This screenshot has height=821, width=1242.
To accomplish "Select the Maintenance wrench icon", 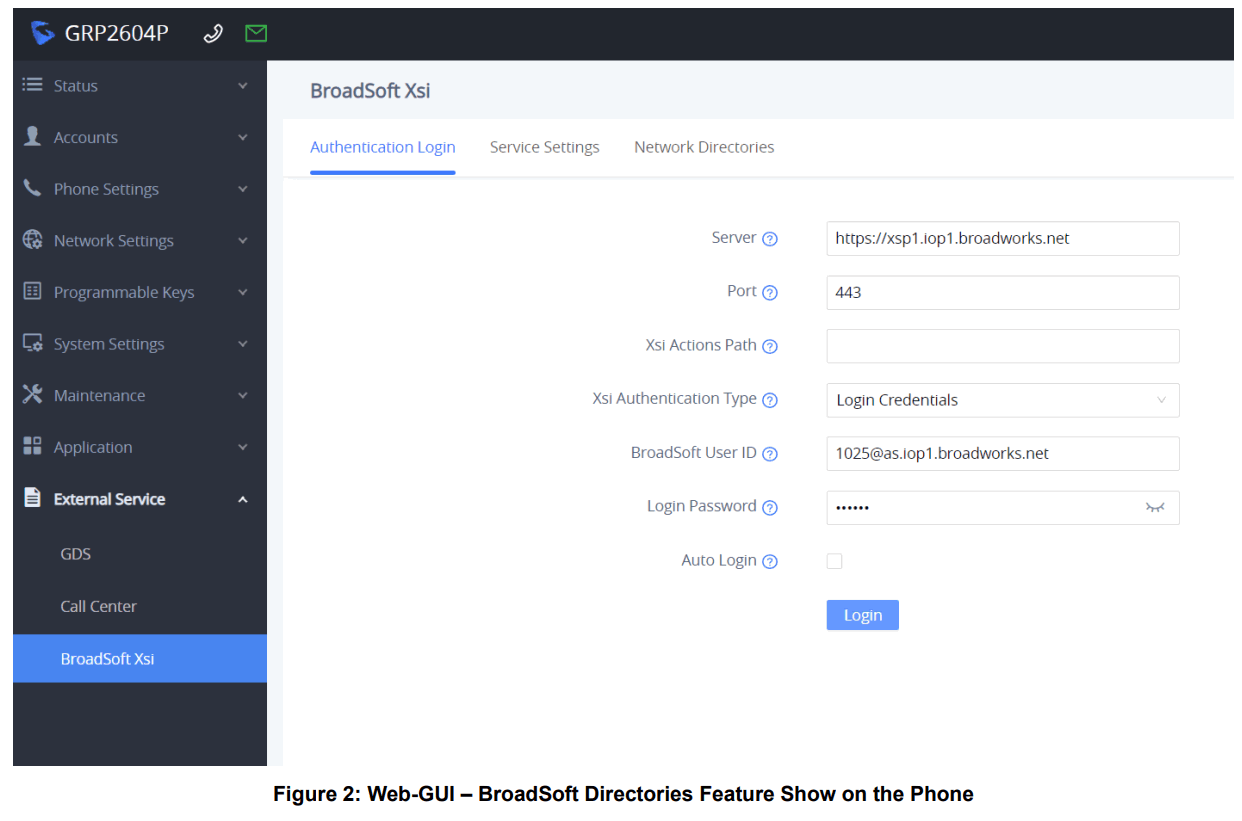I will [x=33, y=395].
